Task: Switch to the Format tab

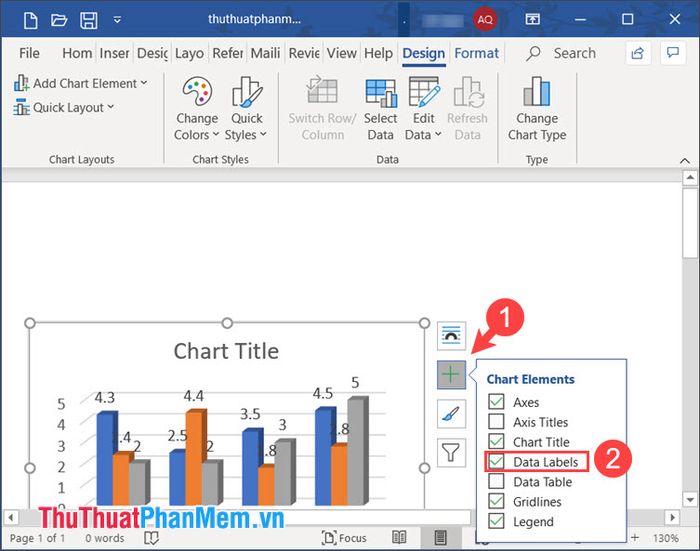Action: click(x=476, y=53)
